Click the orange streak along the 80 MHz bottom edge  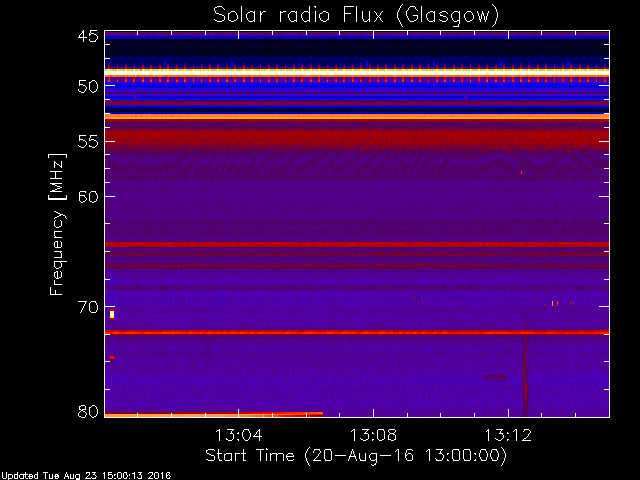pyautogui.click(x=214, y=414)
